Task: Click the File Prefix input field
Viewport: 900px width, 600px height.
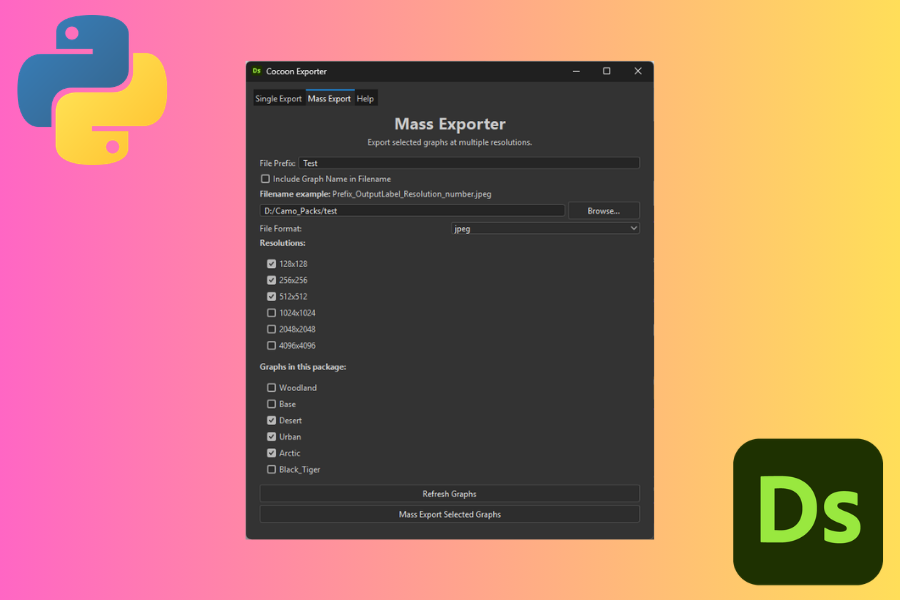Action: tap(469, 163)
